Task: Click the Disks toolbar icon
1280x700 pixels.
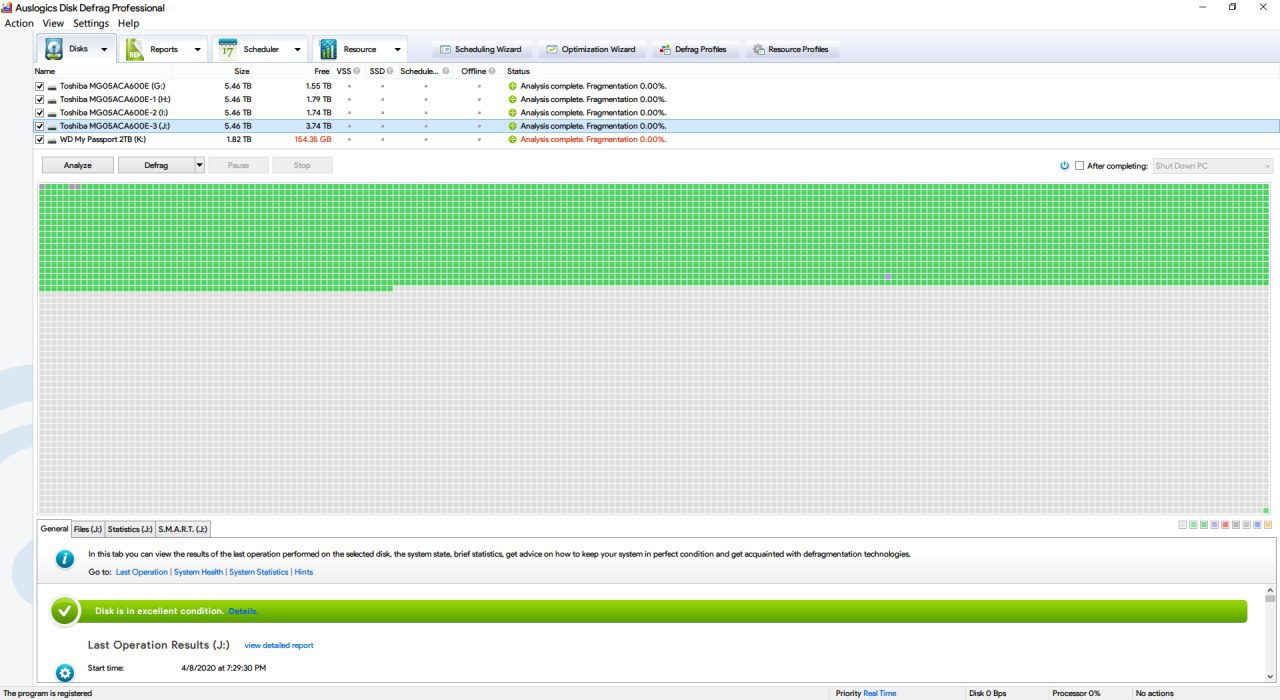Action: click(56, 49)
